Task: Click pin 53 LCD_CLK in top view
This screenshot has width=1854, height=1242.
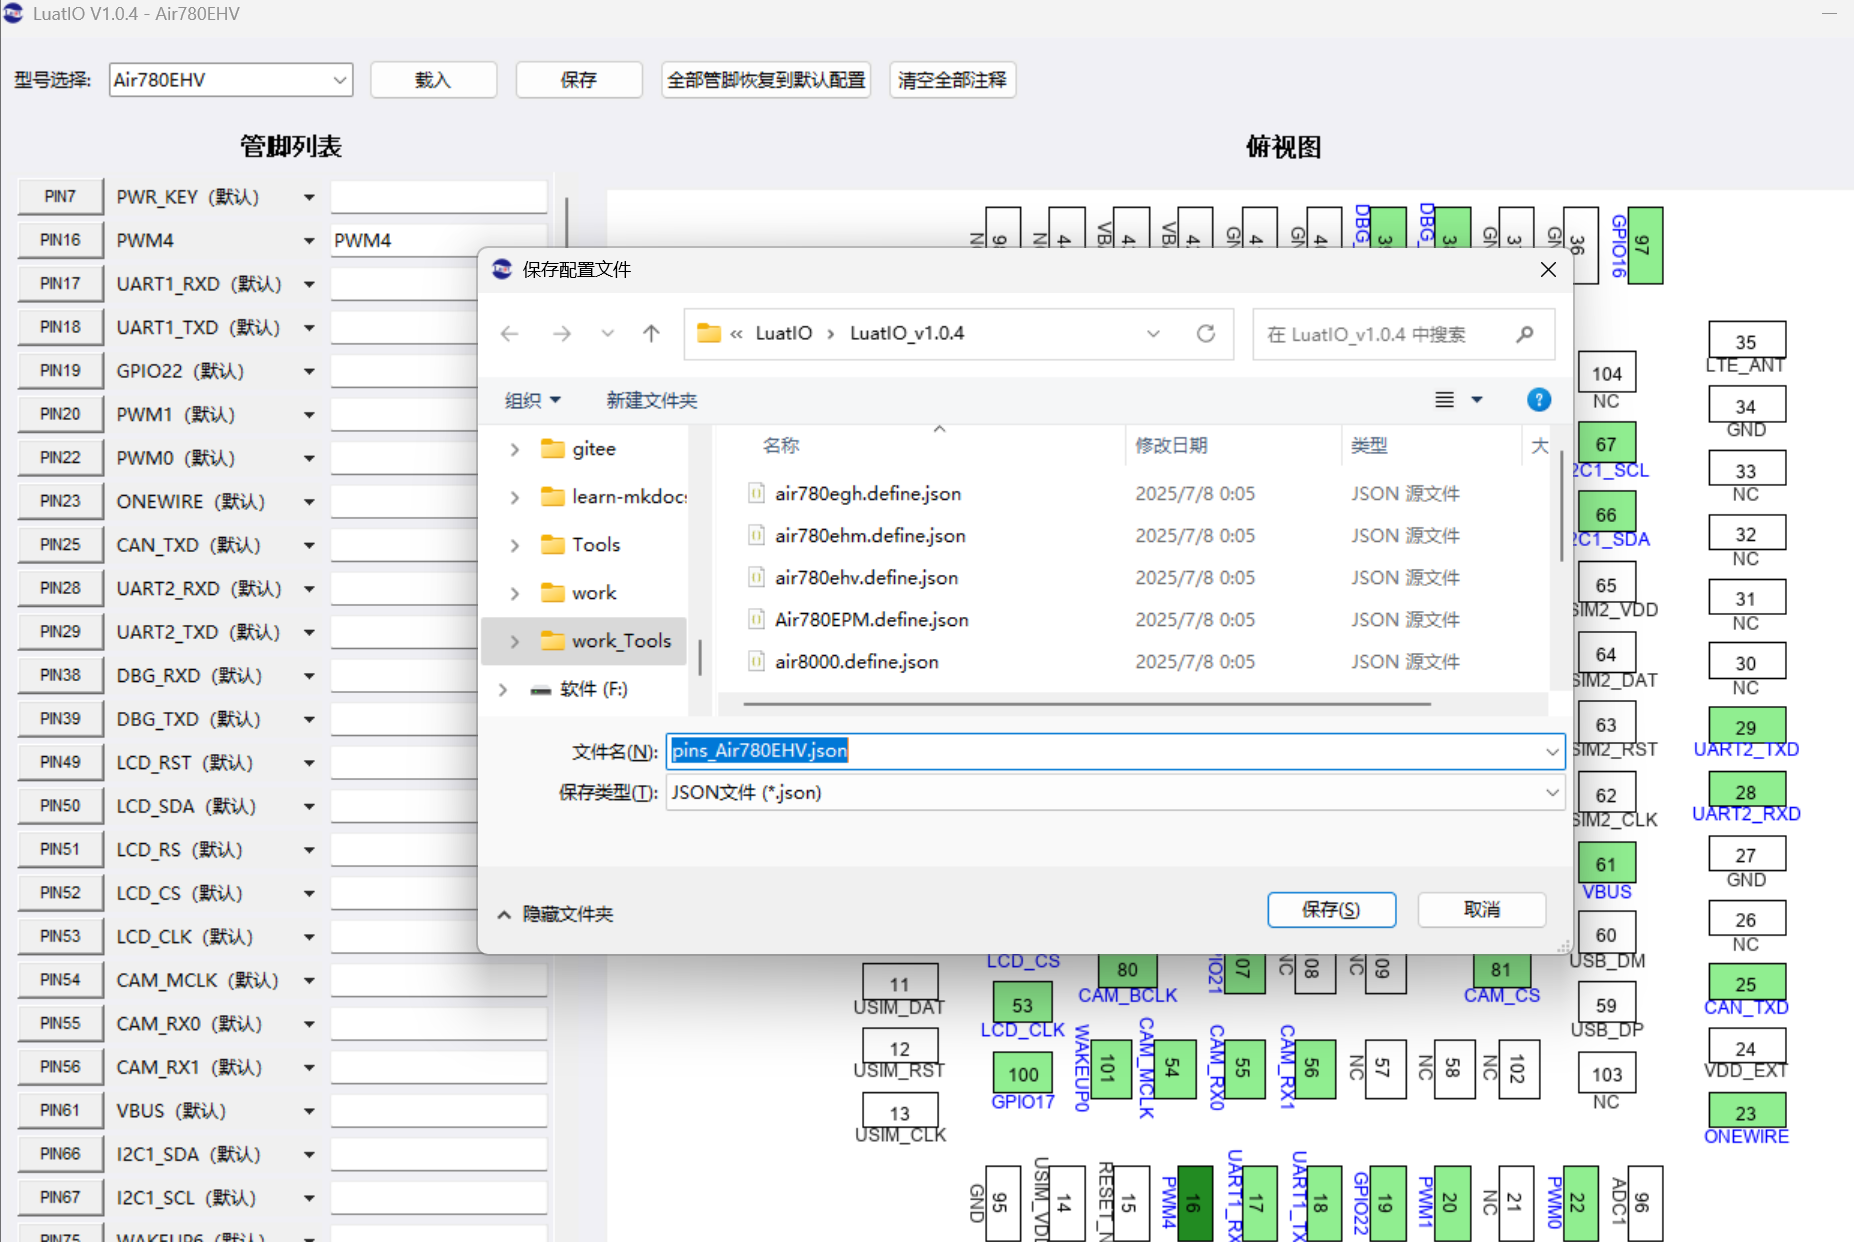Action: [1022, 1004]
